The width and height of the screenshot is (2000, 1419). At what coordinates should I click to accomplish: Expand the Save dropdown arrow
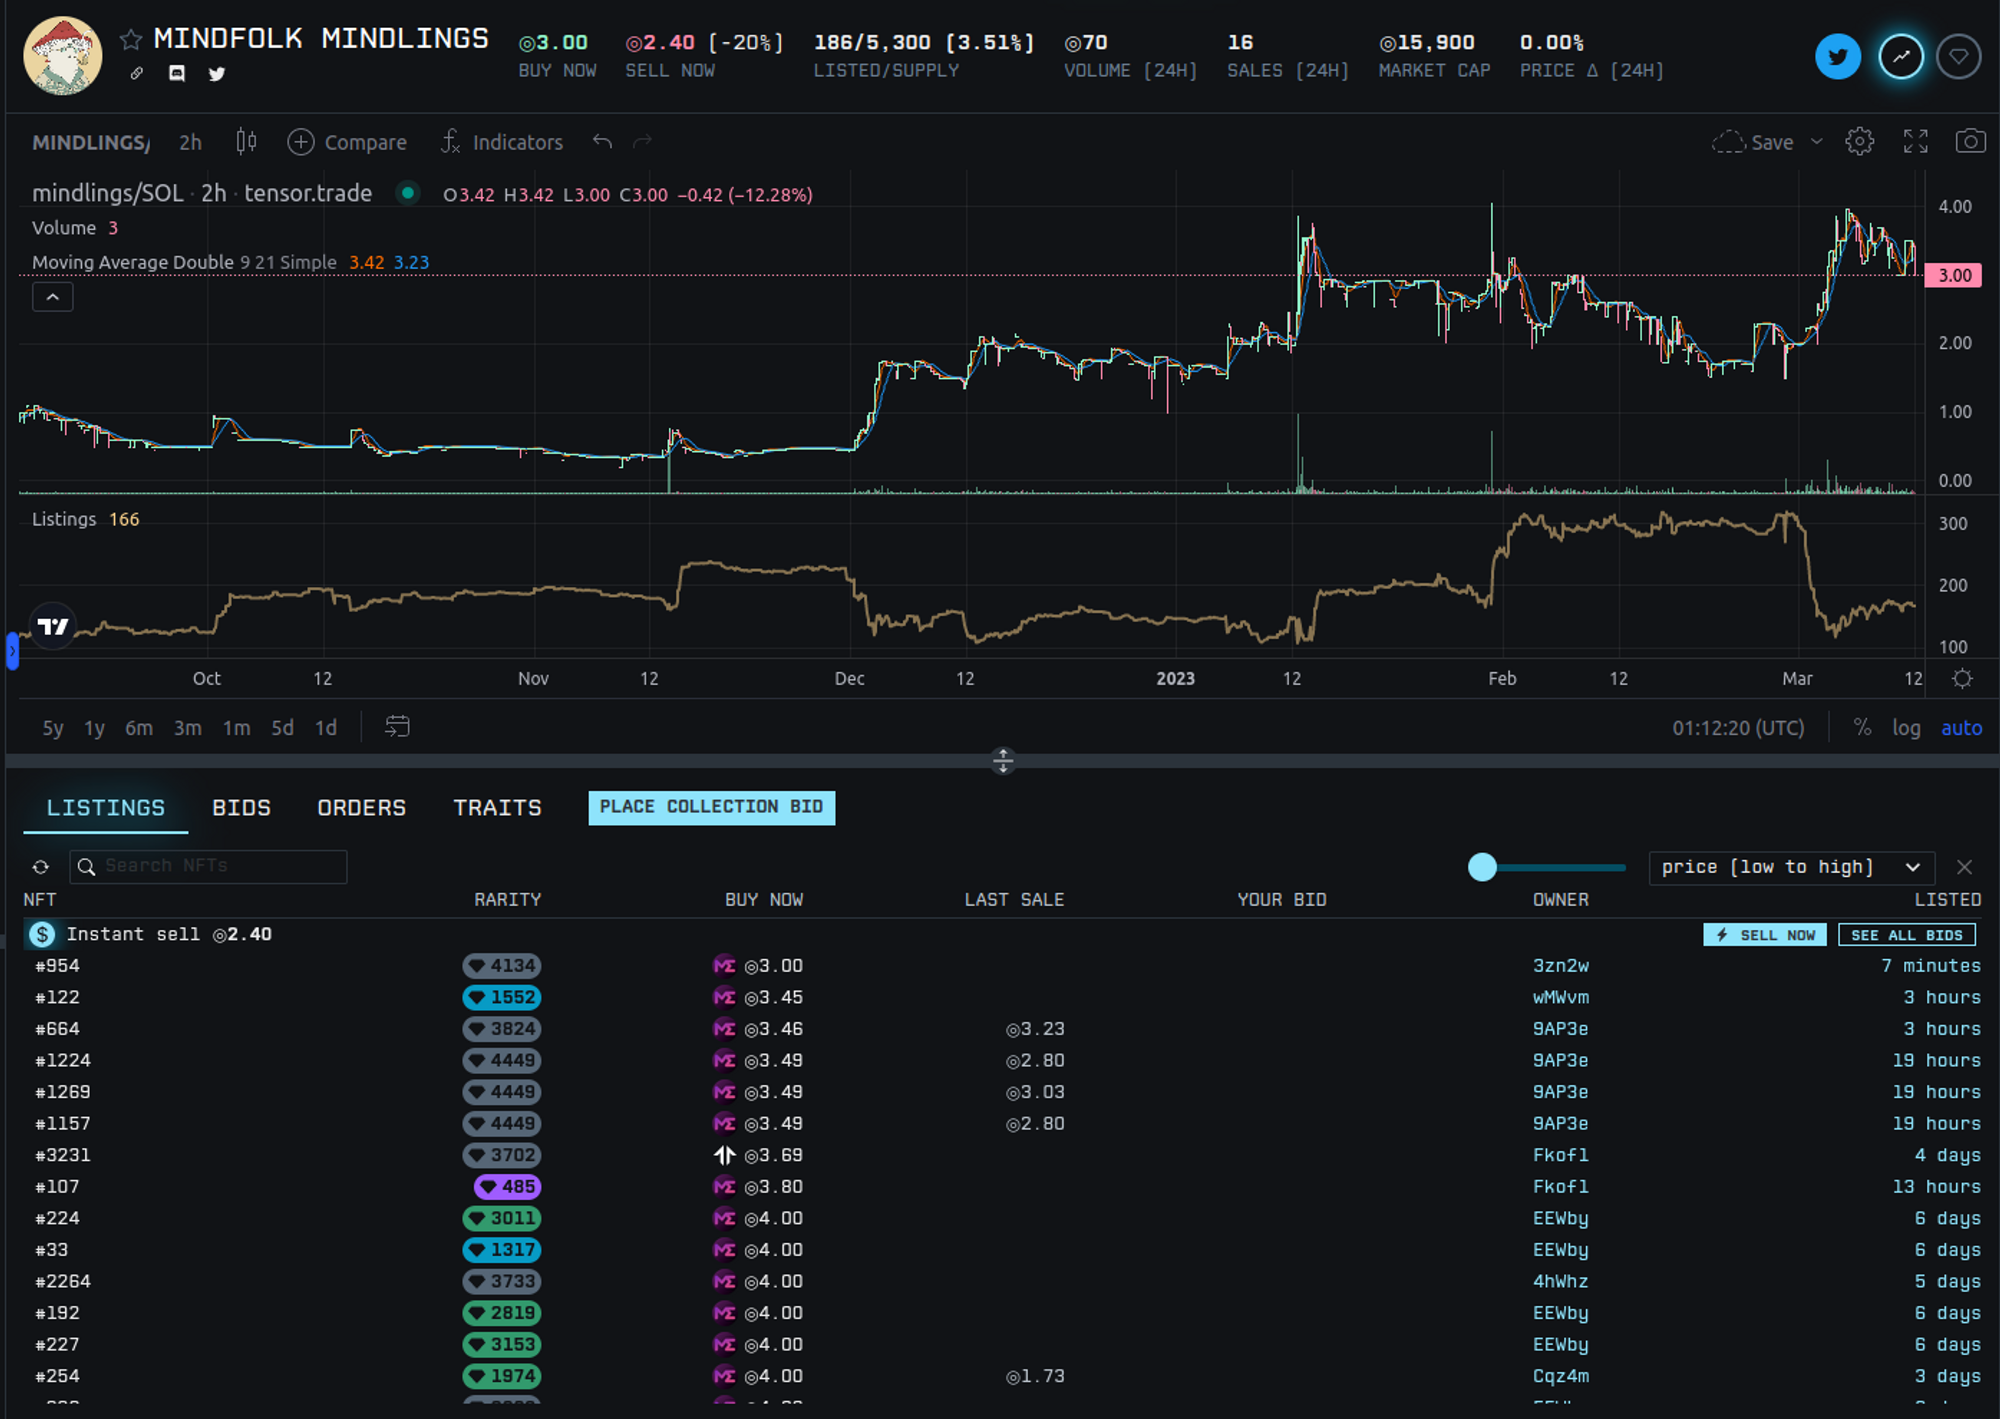pyautogui.click(x=1817, y=141)
